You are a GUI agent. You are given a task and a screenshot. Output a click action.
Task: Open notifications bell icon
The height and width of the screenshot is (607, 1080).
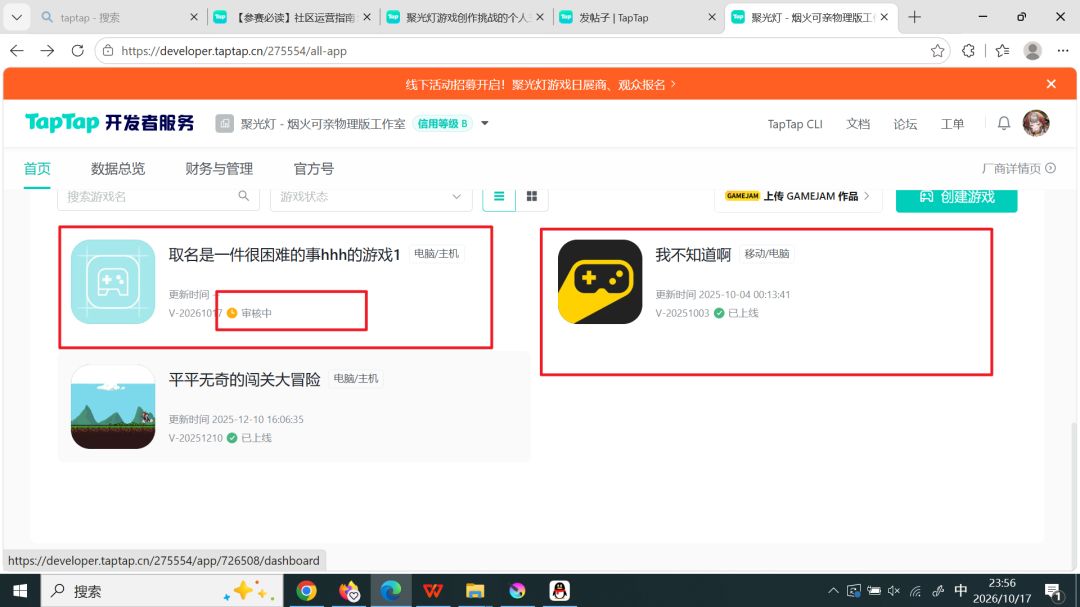(x=1004, y=123)
